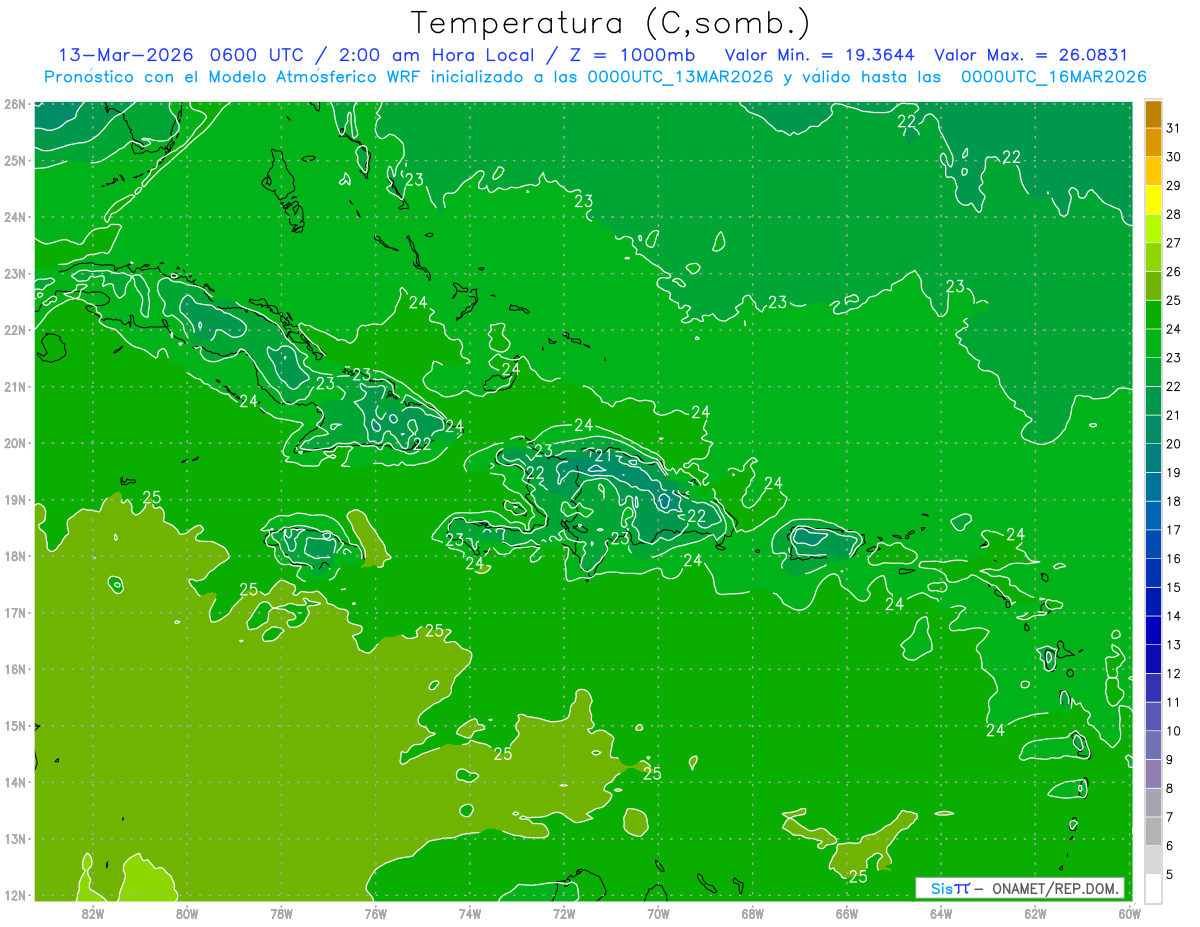
Task: Click the '14N' latitude axis label
Action: (x=15, y=782)
